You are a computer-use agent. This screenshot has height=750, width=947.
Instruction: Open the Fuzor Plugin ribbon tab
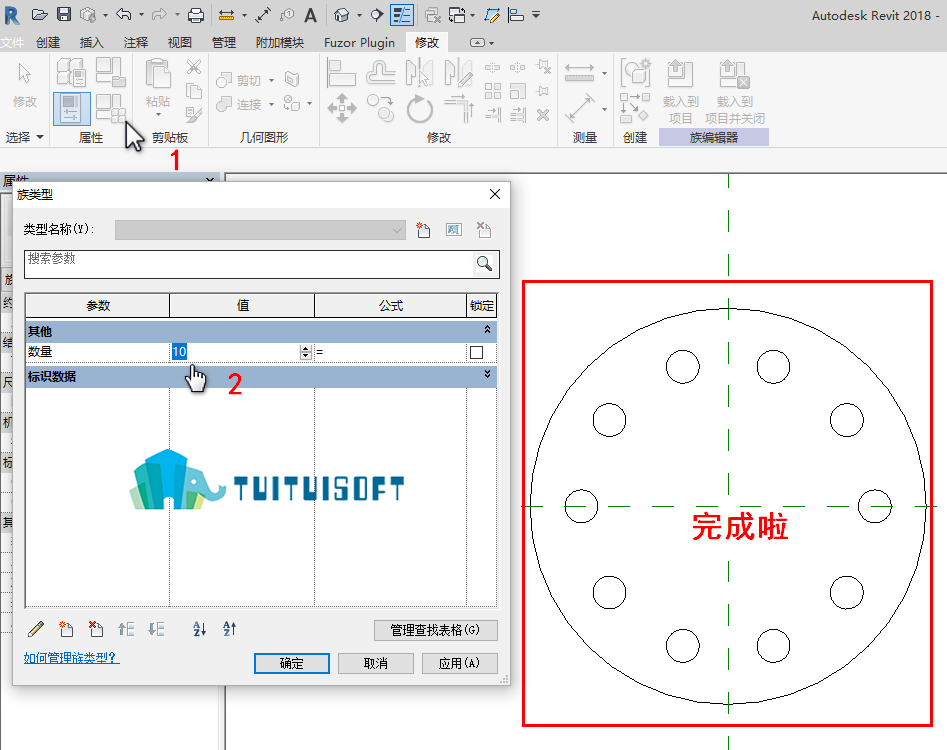(359, 42)
